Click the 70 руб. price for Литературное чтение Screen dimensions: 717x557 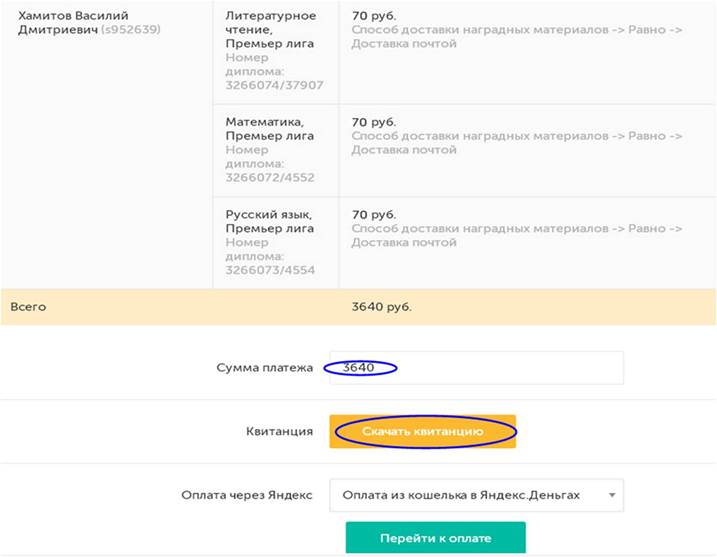click(374, 16)
